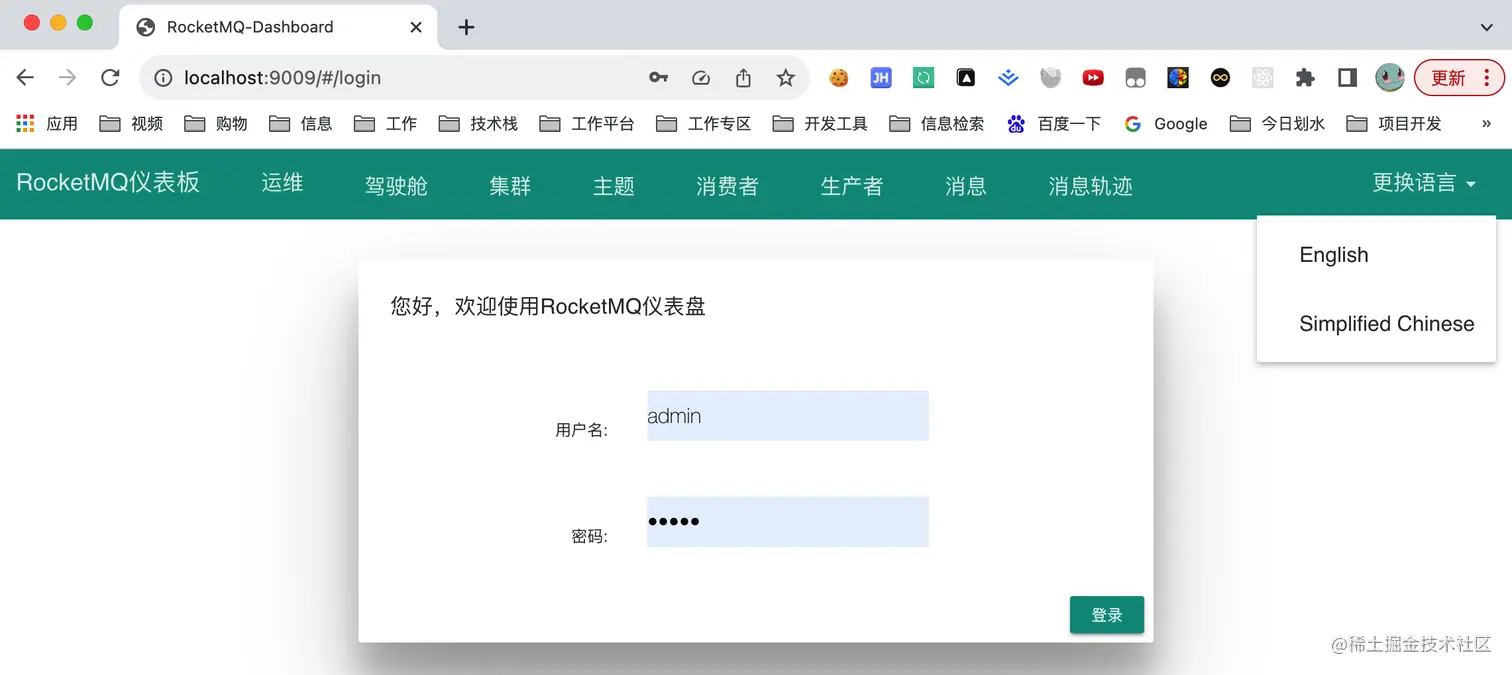The image size is (1512, 675).
Task: Open the 集群 cluster nav item
Action: pyautogui.click(x=510, y=186)
